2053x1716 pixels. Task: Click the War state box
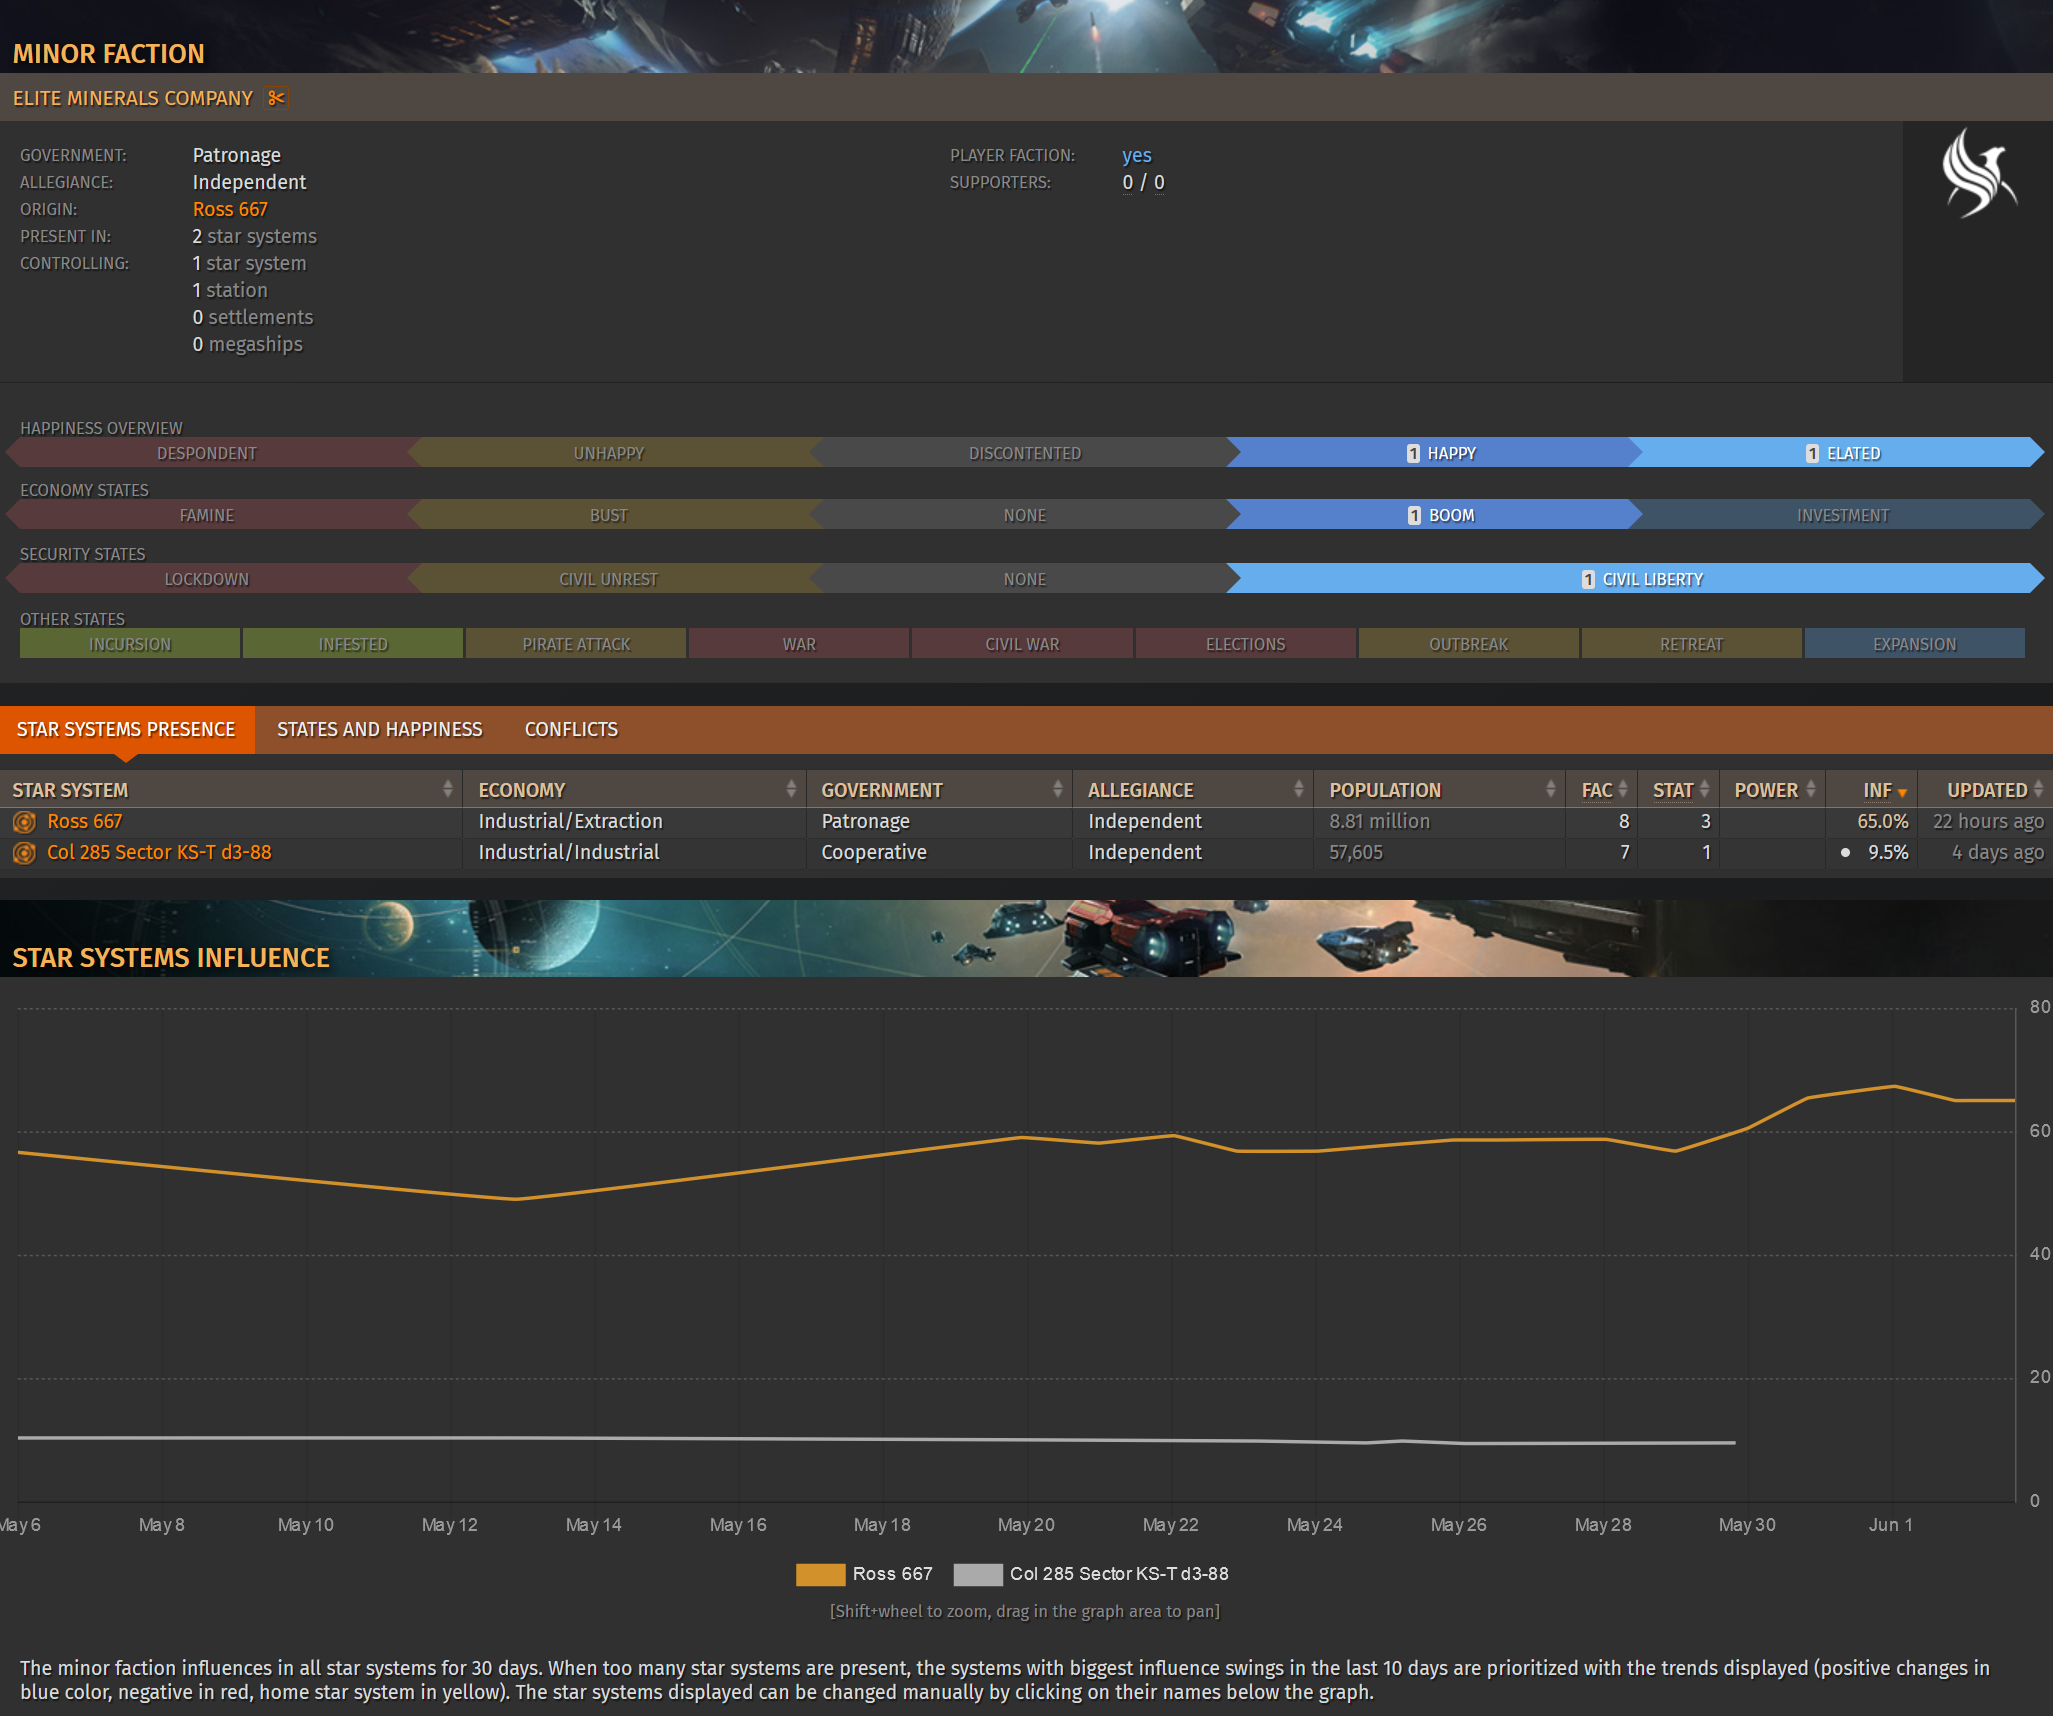pos(799,644)
